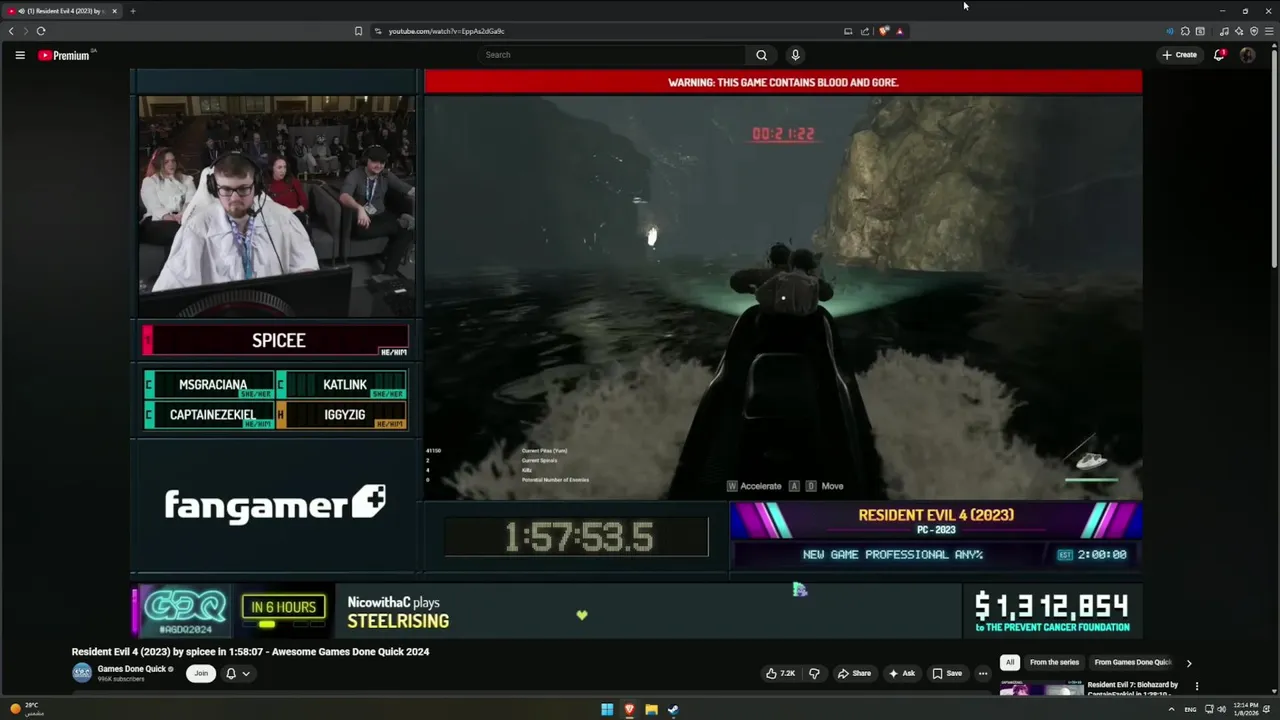Open the account avatar menu
The height and width of the screenshot is (720, 1280).
point(1247,55)
